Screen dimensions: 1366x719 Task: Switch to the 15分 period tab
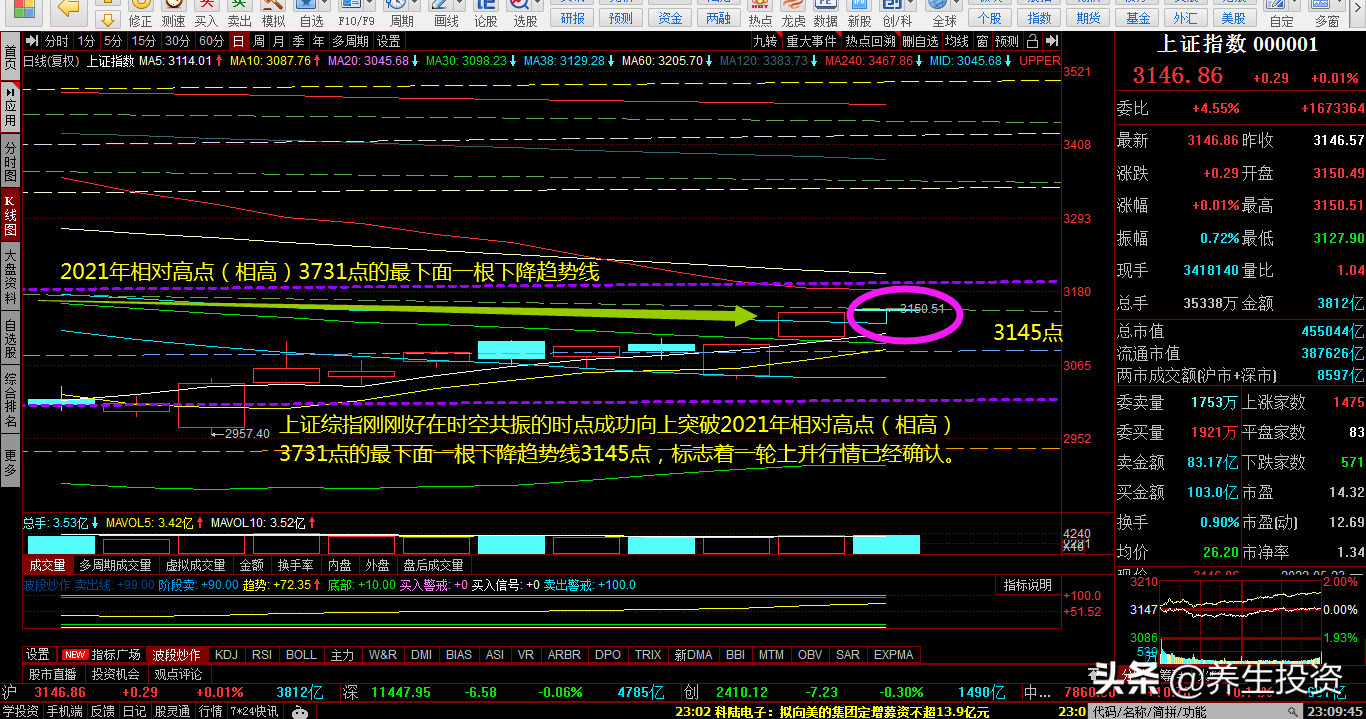(x=144, y=41)
